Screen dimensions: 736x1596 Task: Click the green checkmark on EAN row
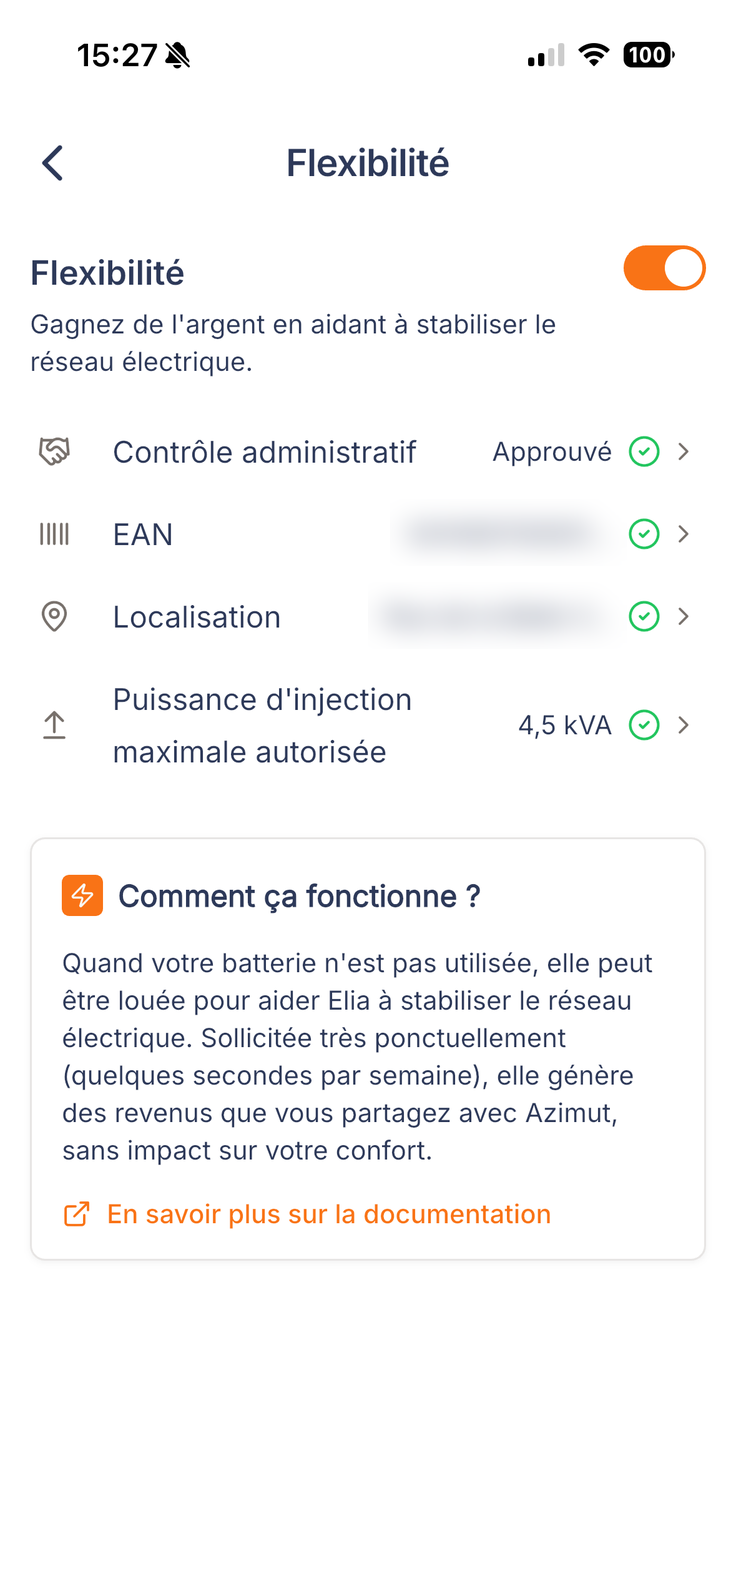click(x=644, y=534)
